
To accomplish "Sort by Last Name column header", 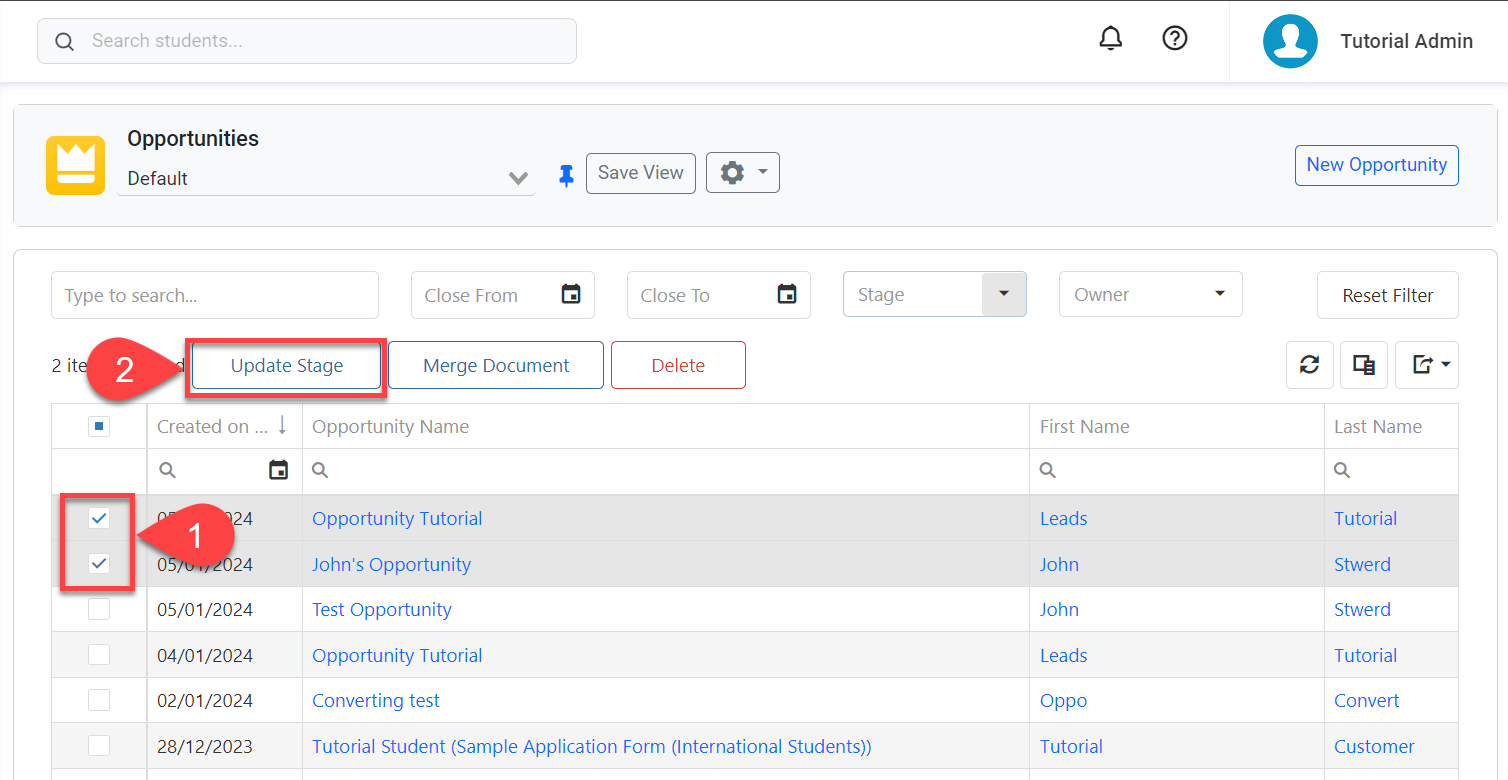I will (x=1378, y=426).
